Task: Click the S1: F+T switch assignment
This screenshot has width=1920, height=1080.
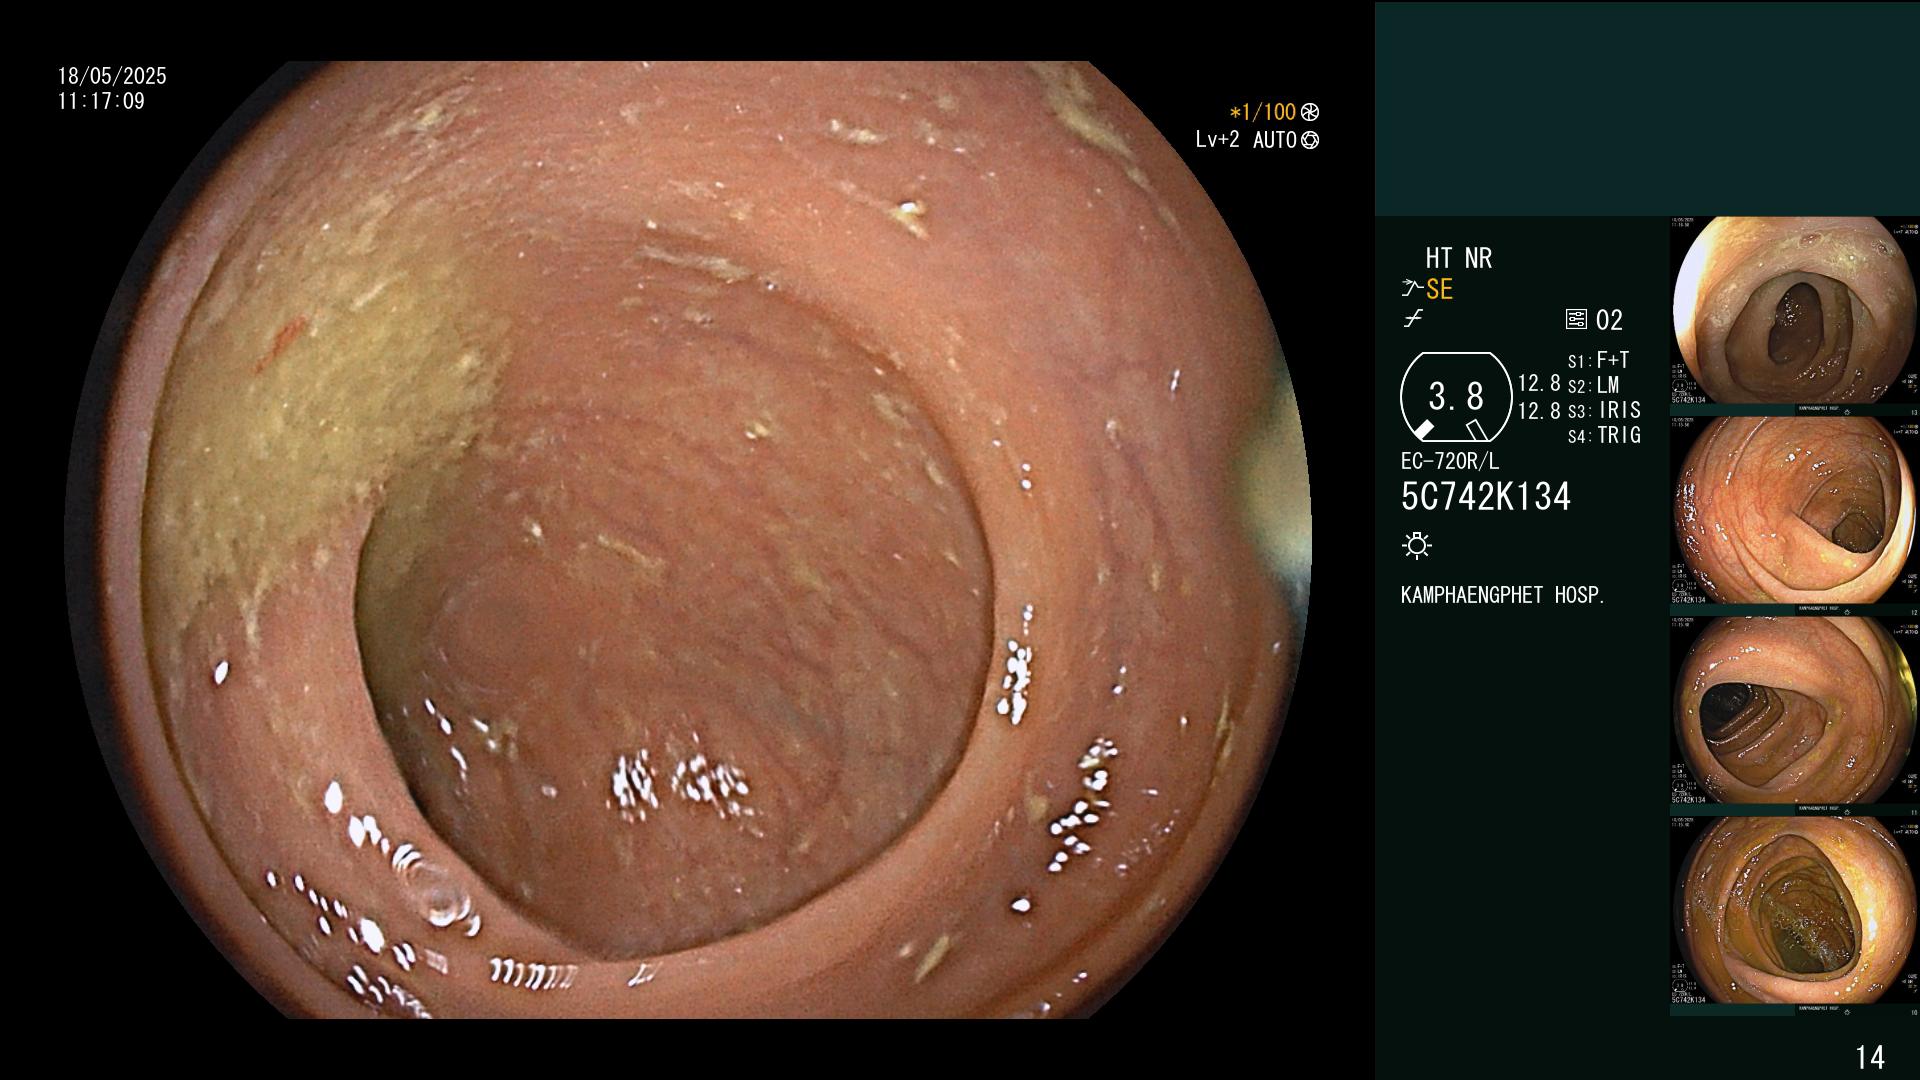Action: (x=1598, y=360)
